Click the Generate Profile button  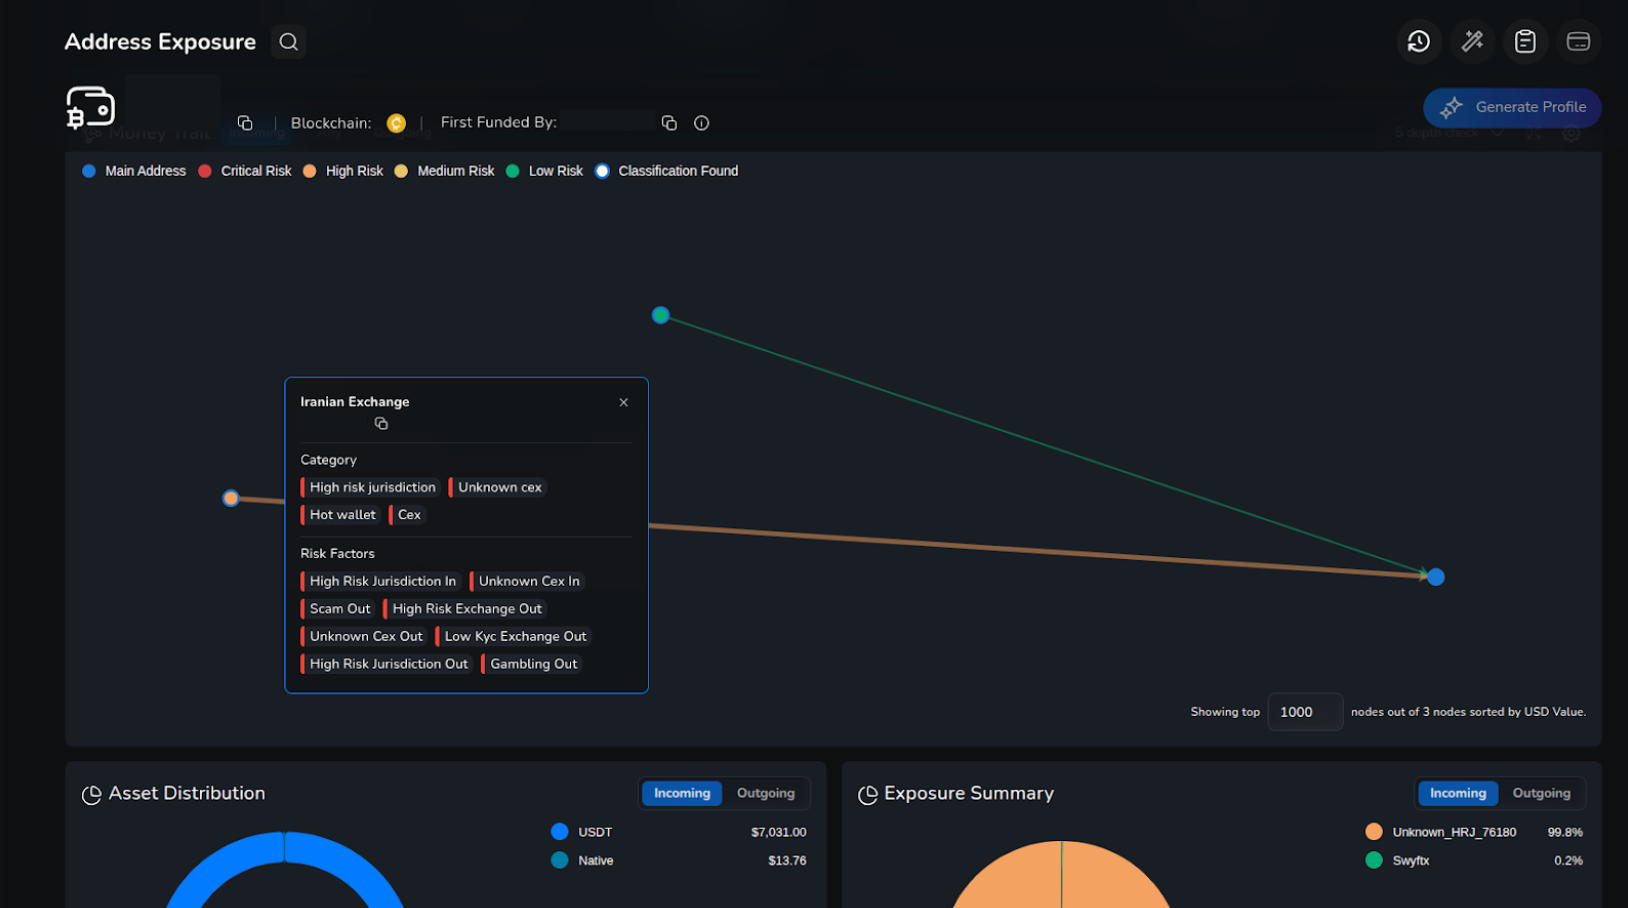1512,107
